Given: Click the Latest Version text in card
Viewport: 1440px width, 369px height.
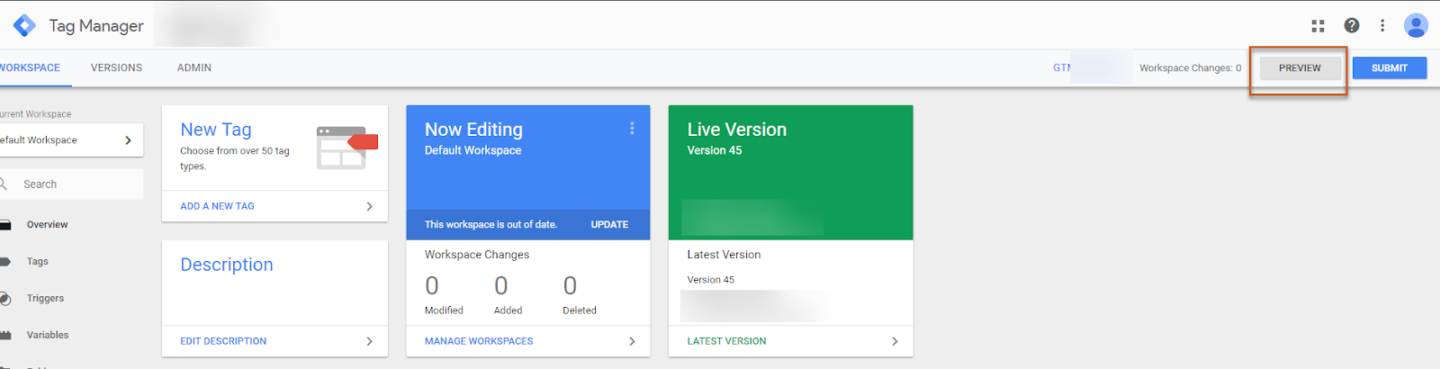Looking at the screenshot, I should point(724,255).
